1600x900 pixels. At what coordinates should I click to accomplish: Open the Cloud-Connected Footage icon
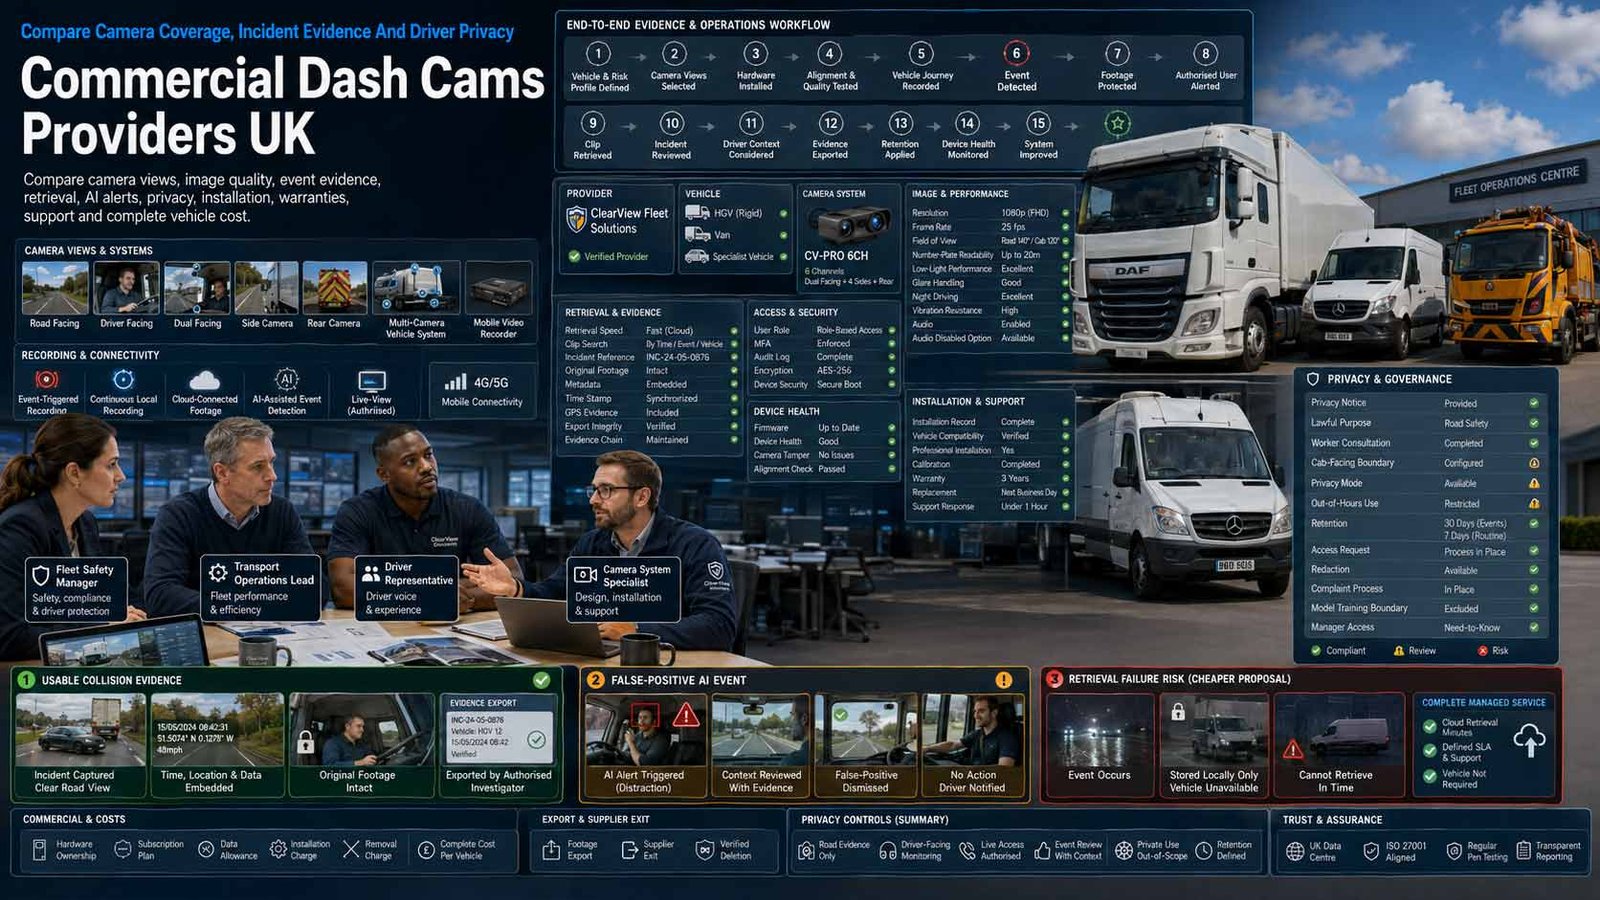pyautogui.click(x=204, y=380)
